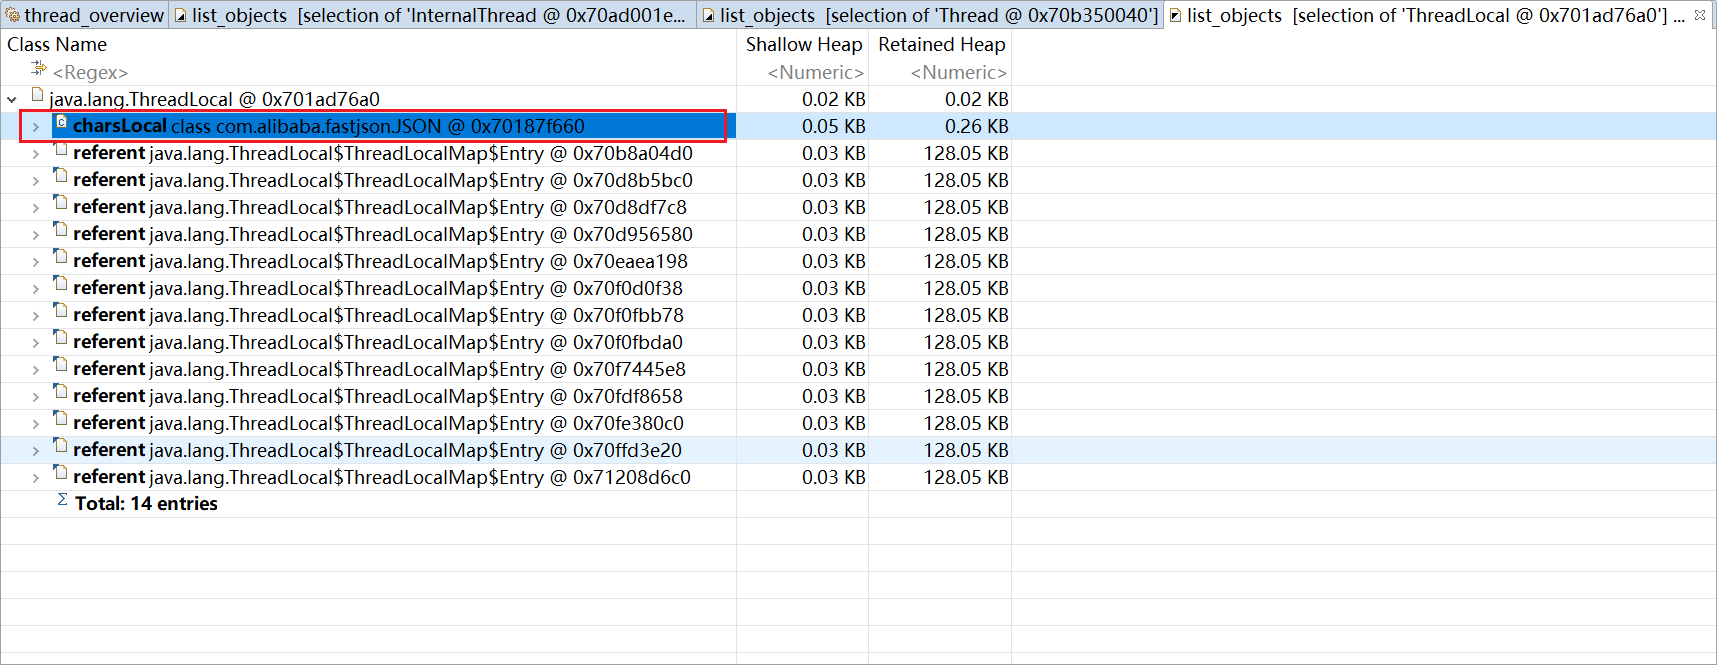Click object icon of Entry @ 0x70fdf8658
1717x665 pixels.
(61, 392)
